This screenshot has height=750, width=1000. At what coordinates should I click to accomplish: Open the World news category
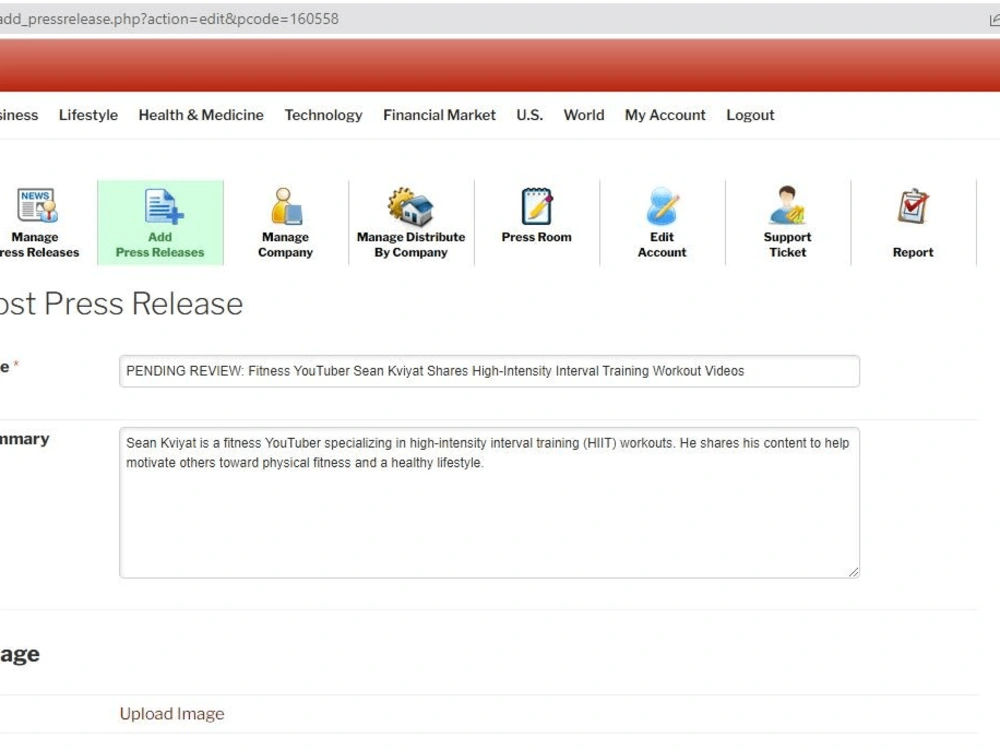(x=584, y=115)
